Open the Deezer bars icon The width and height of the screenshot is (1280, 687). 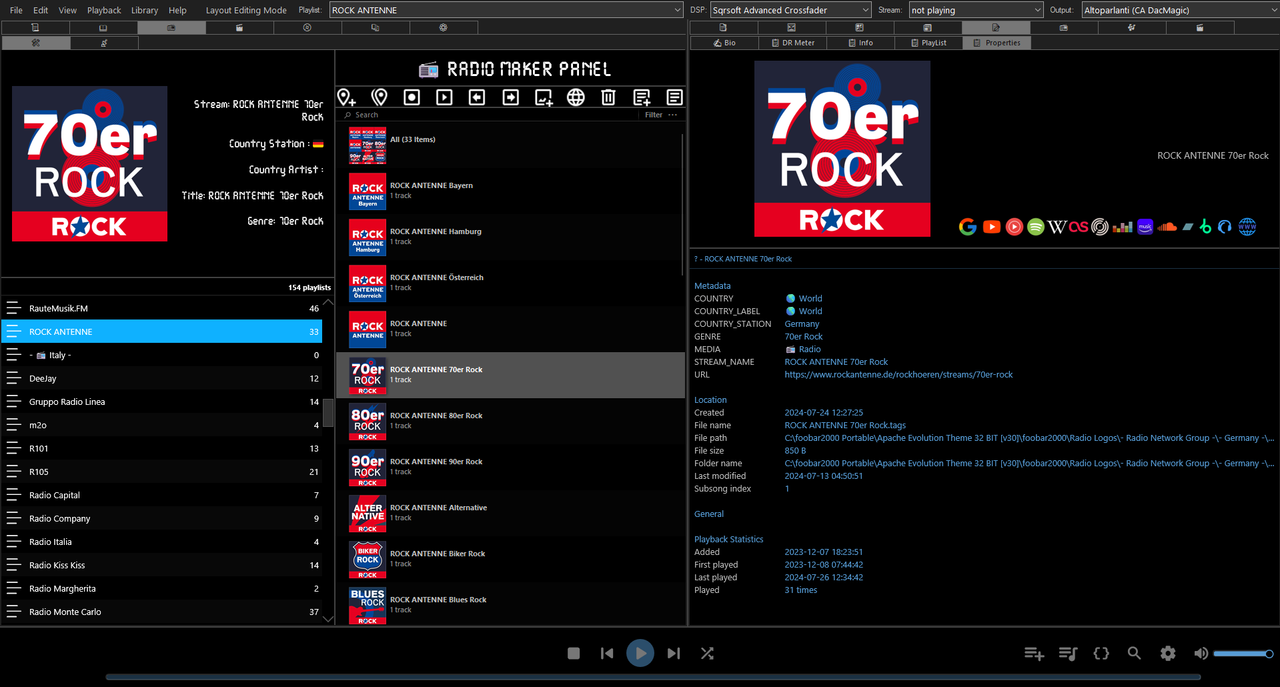click(1122, 227)
